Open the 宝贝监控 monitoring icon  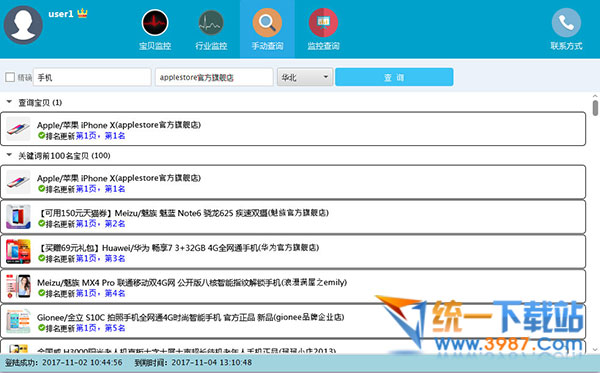155,23
